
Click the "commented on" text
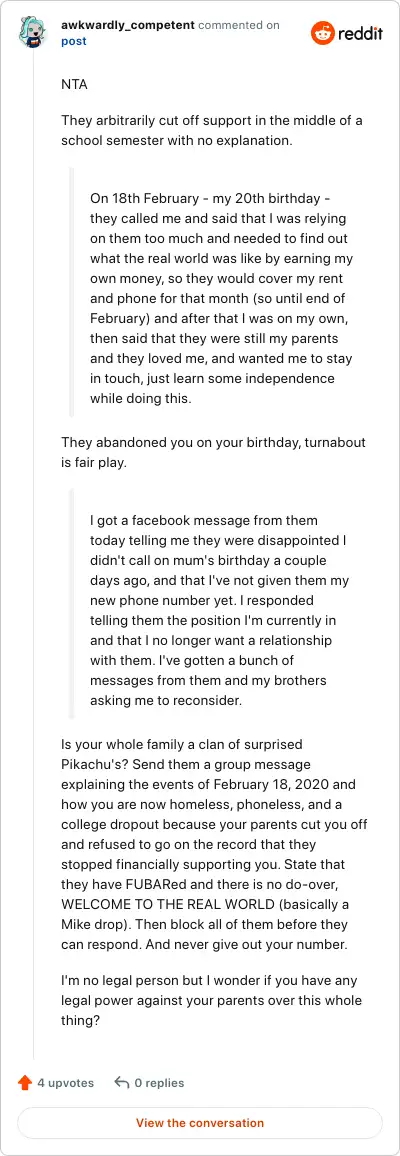coord(239,25)
